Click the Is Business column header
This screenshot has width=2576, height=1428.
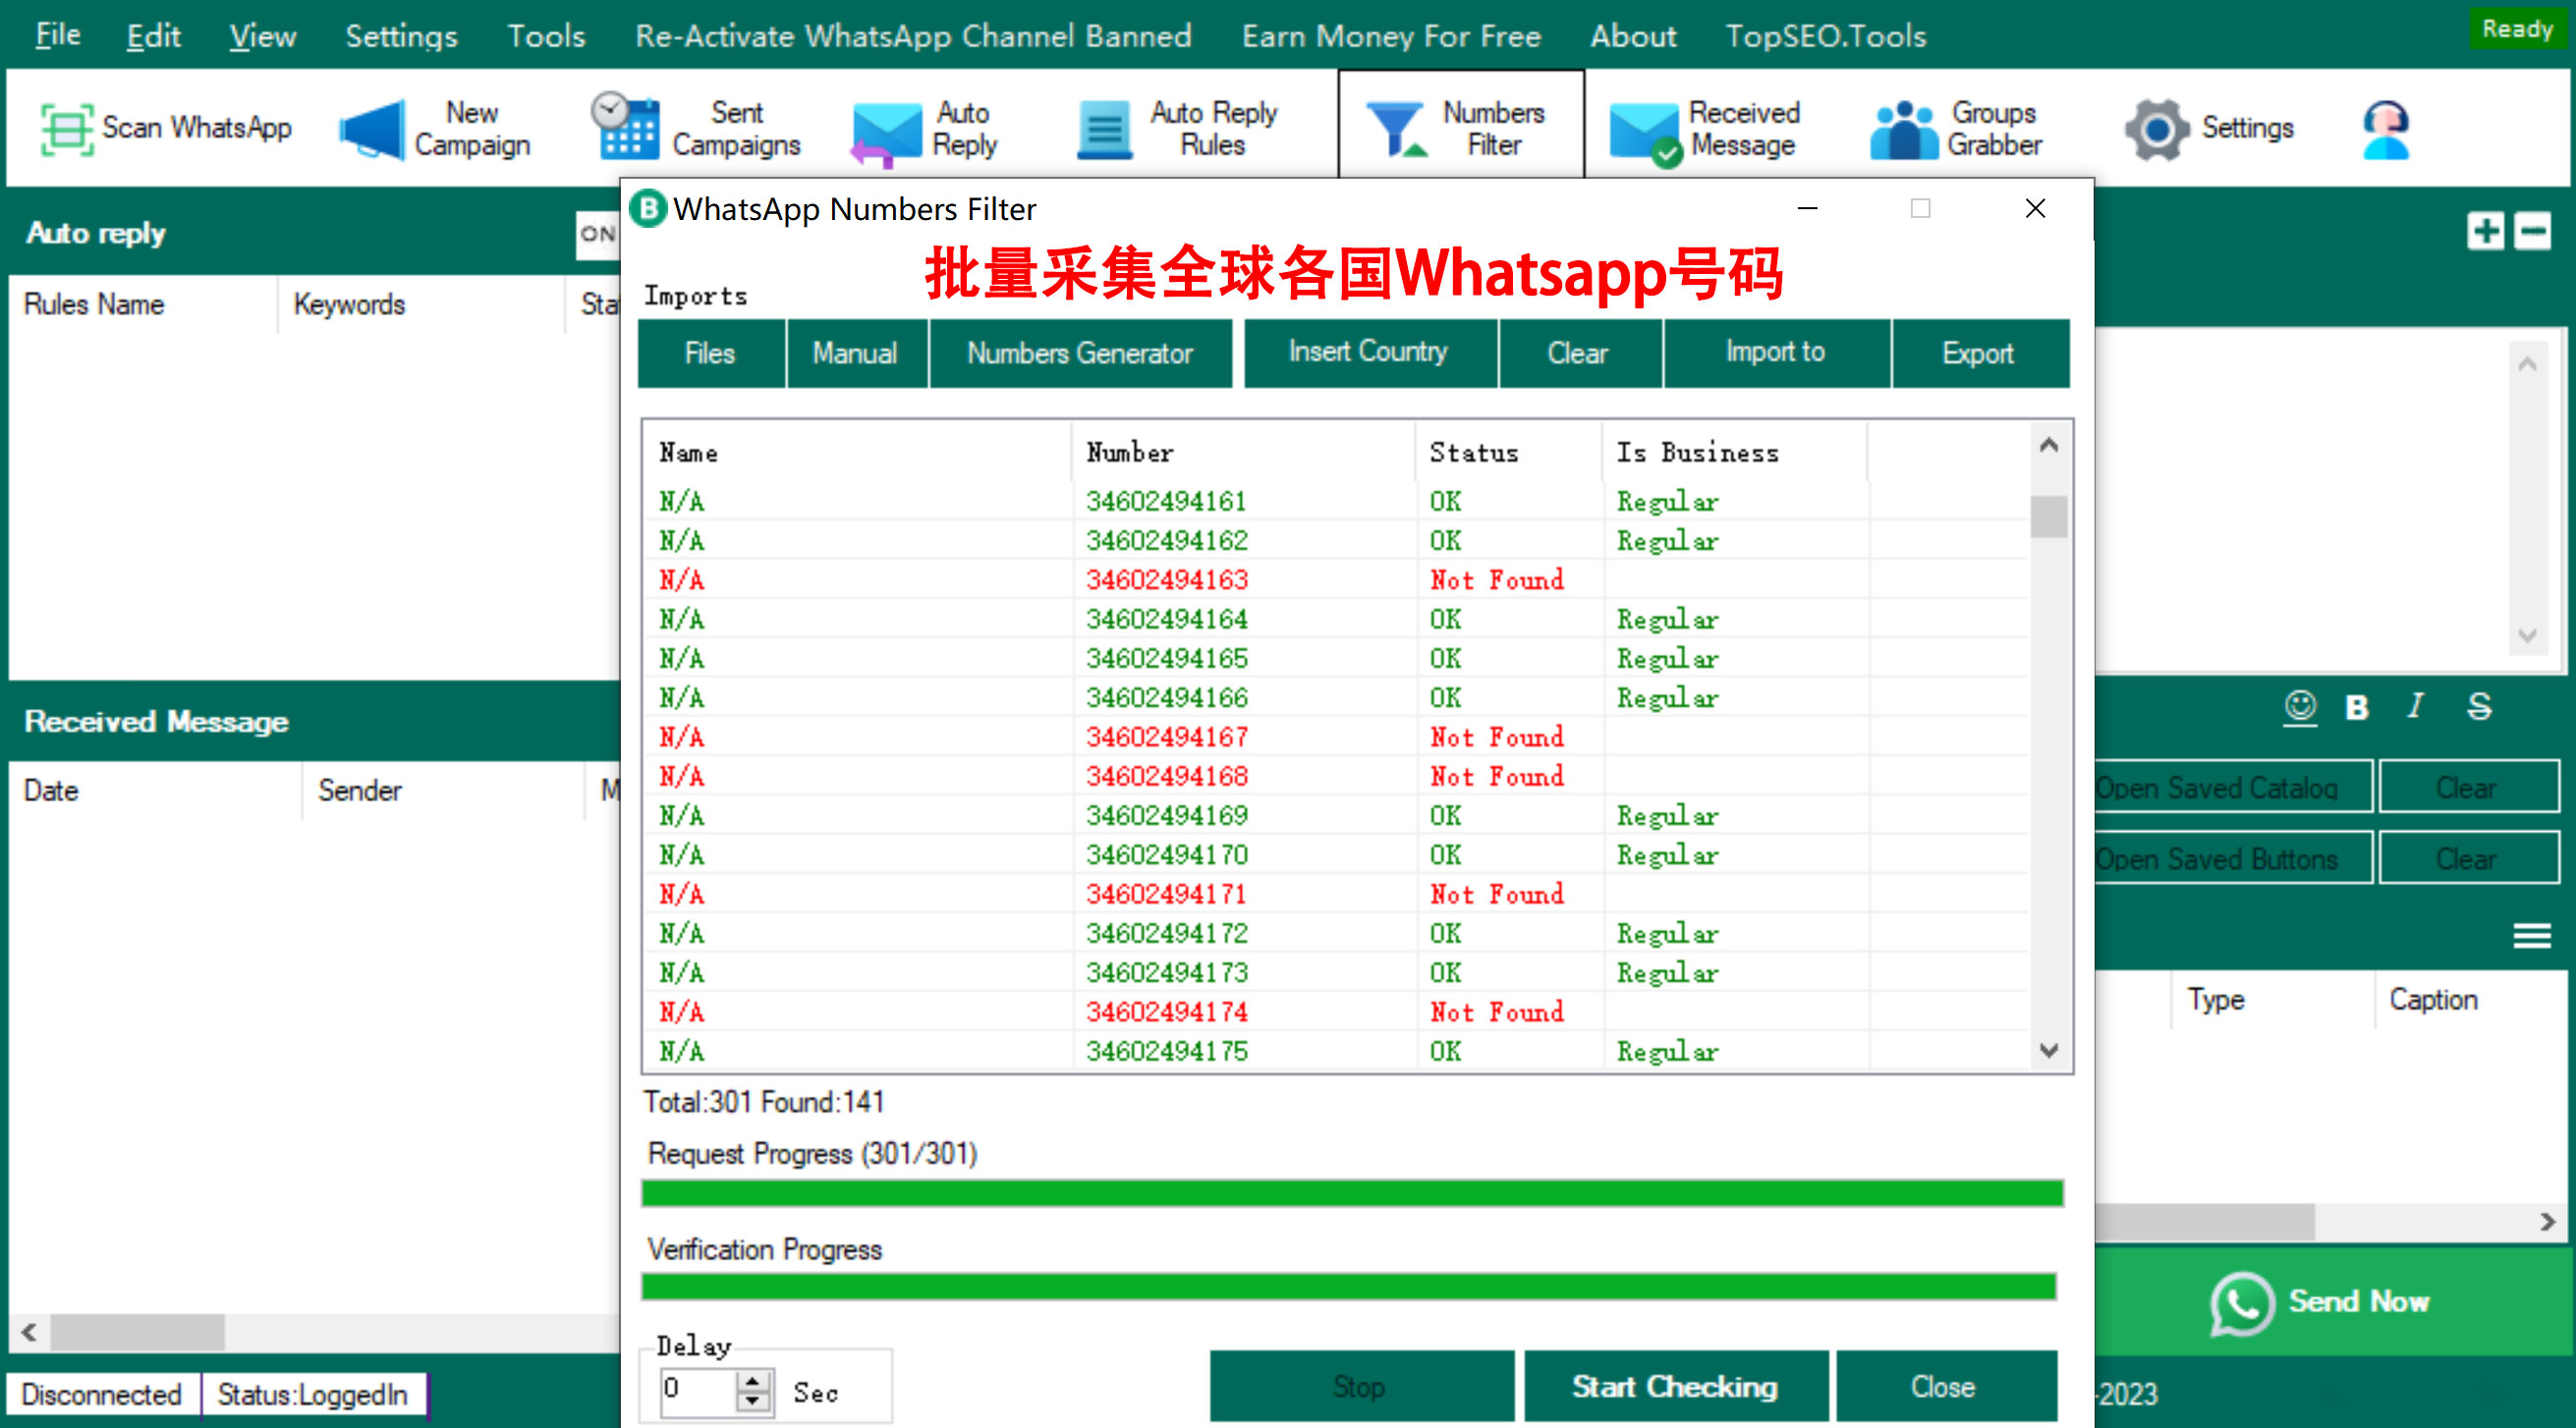pyautogui.click(x=1736, y=453)
